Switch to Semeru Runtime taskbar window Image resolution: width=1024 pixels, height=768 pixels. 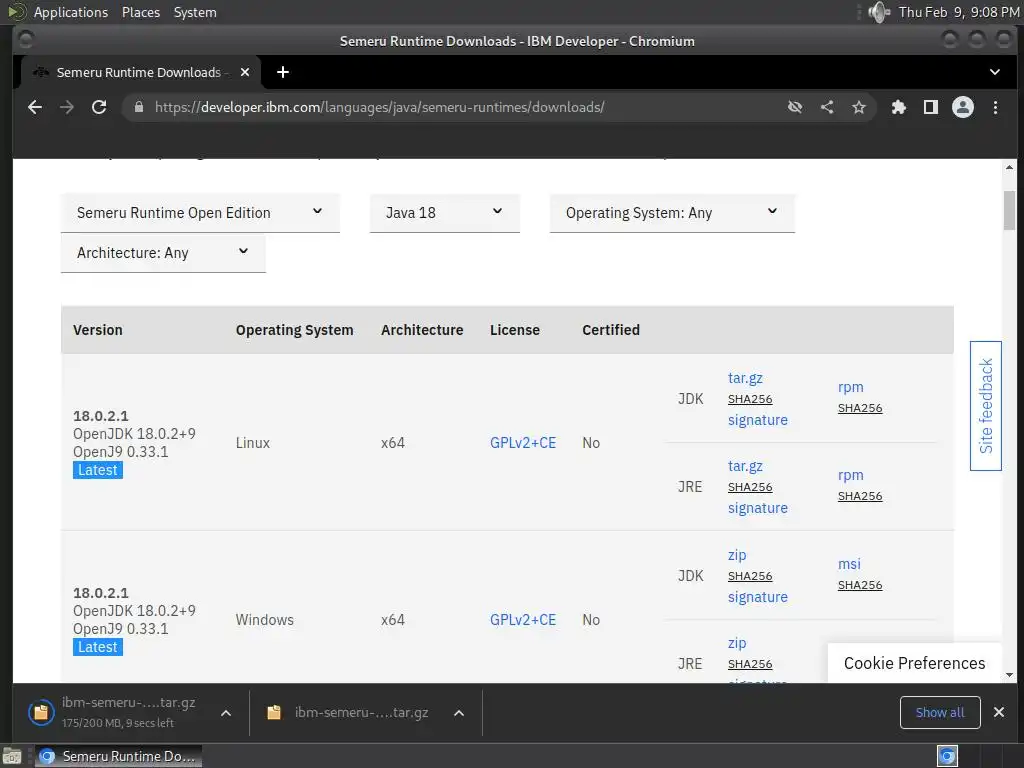(x=118, y=756)
